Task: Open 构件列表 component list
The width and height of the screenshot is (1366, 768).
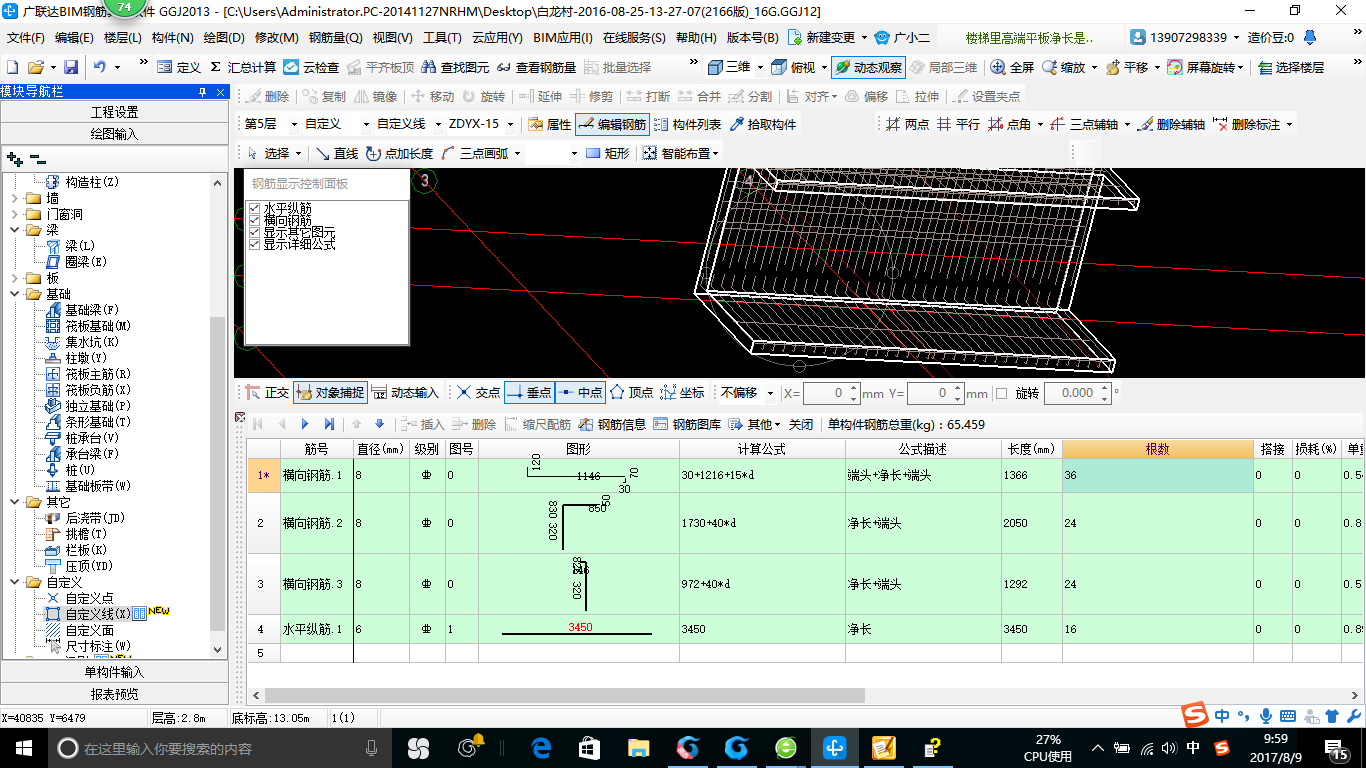Action: (x=687, y=125)
